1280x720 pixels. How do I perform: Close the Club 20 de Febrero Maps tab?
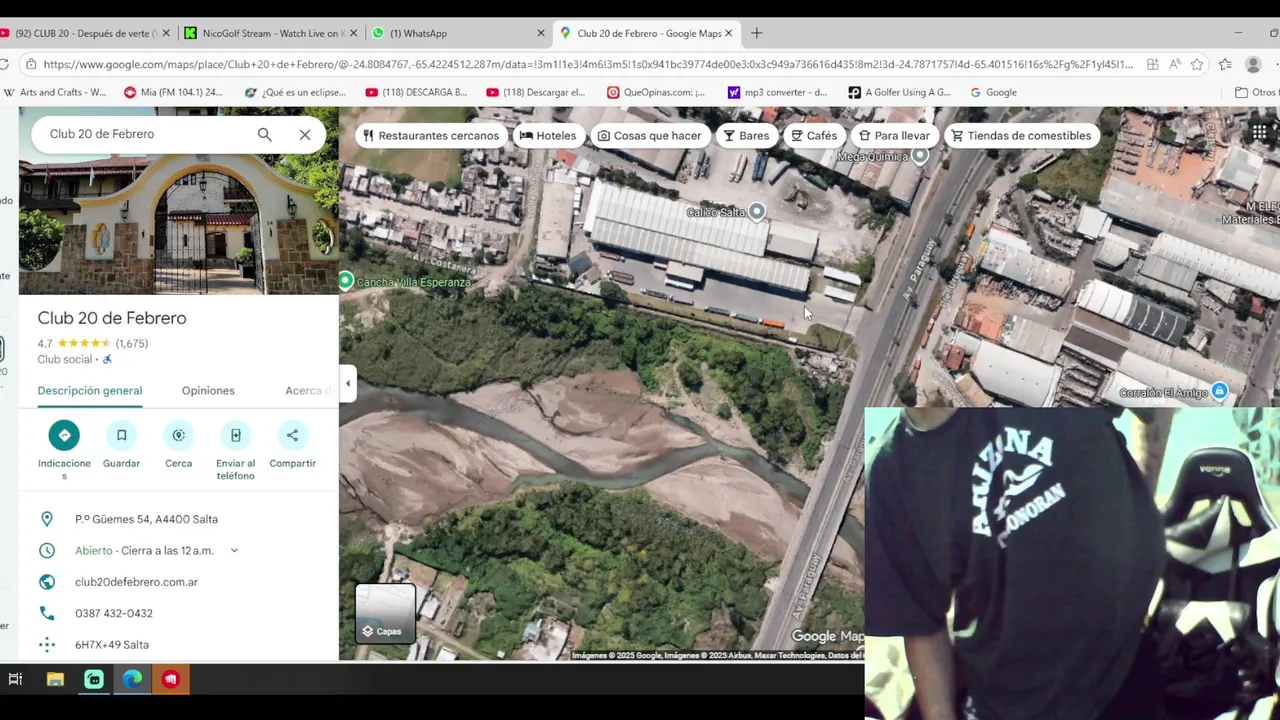click(x=728, y=33)
